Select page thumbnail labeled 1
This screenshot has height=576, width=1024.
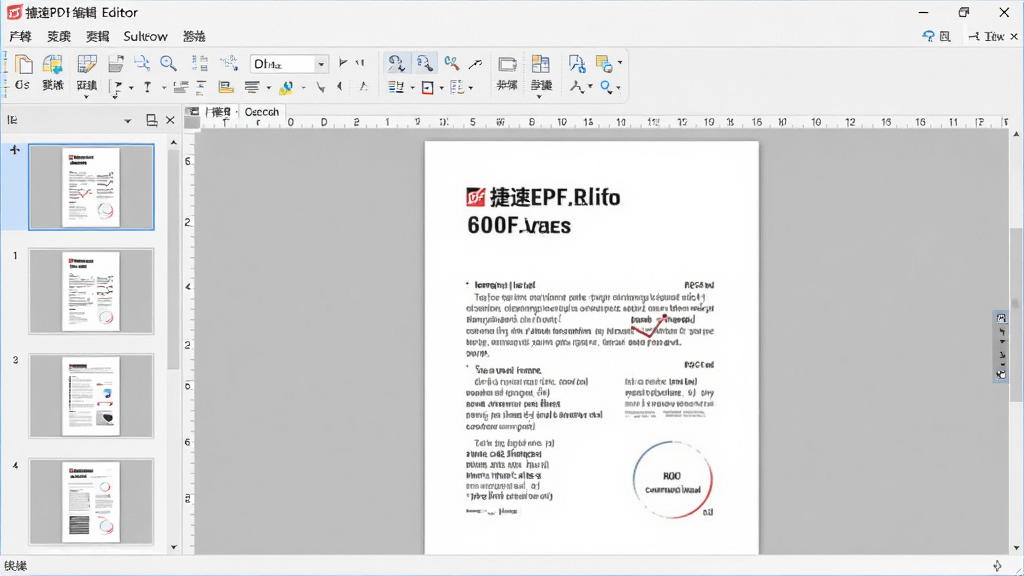click(91, 291)
